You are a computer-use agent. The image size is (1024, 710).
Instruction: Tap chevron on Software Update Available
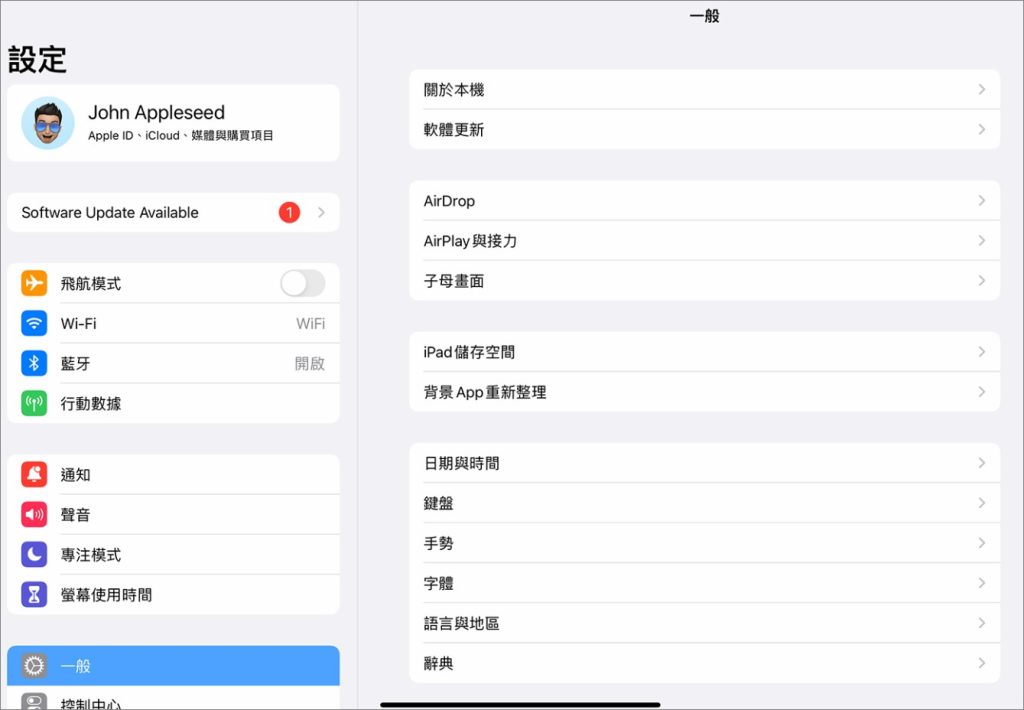pyautogui.click(x=321, y=212)
